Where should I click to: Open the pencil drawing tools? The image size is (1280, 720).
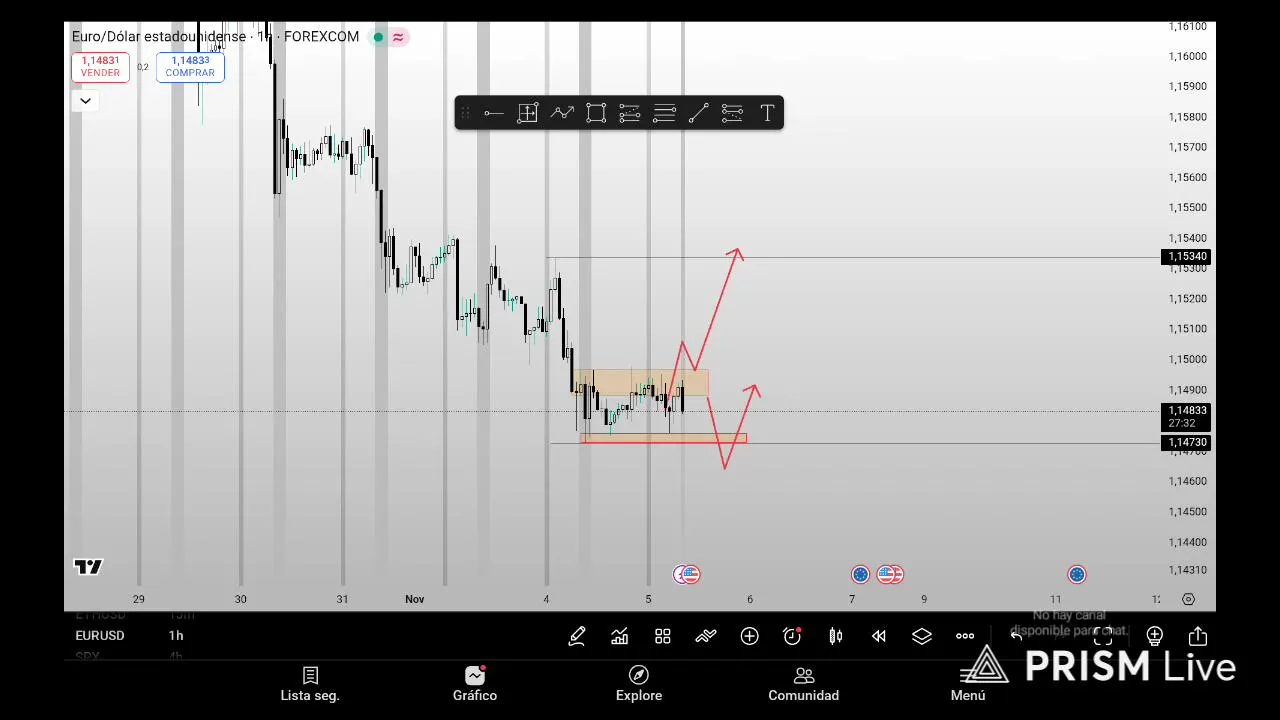(x=577, y=636)
